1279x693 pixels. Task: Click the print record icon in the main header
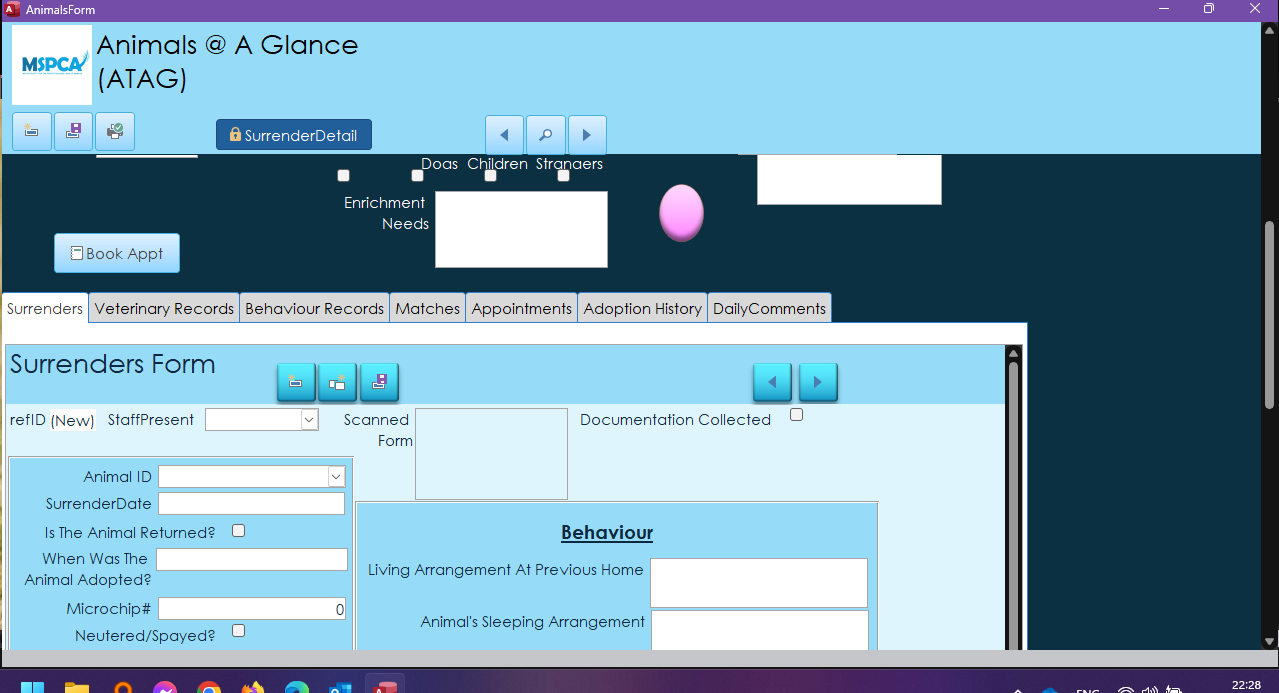(115, 131)
